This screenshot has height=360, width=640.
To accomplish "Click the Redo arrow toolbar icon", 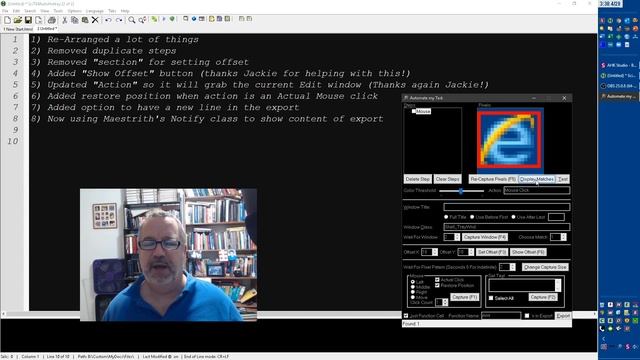I will point(119,20).
